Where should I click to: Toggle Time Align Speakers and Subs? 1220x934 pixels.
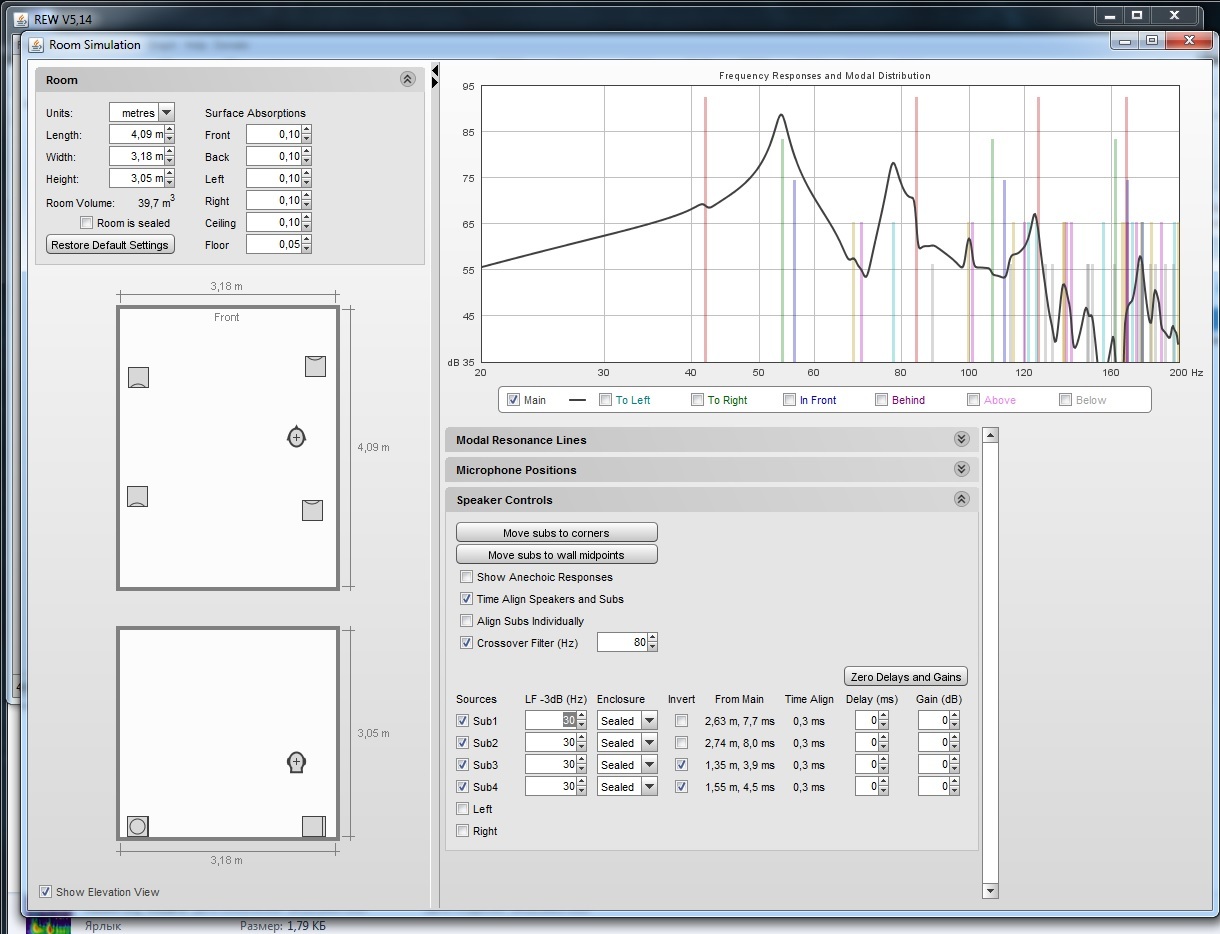[x=466, y=599]
